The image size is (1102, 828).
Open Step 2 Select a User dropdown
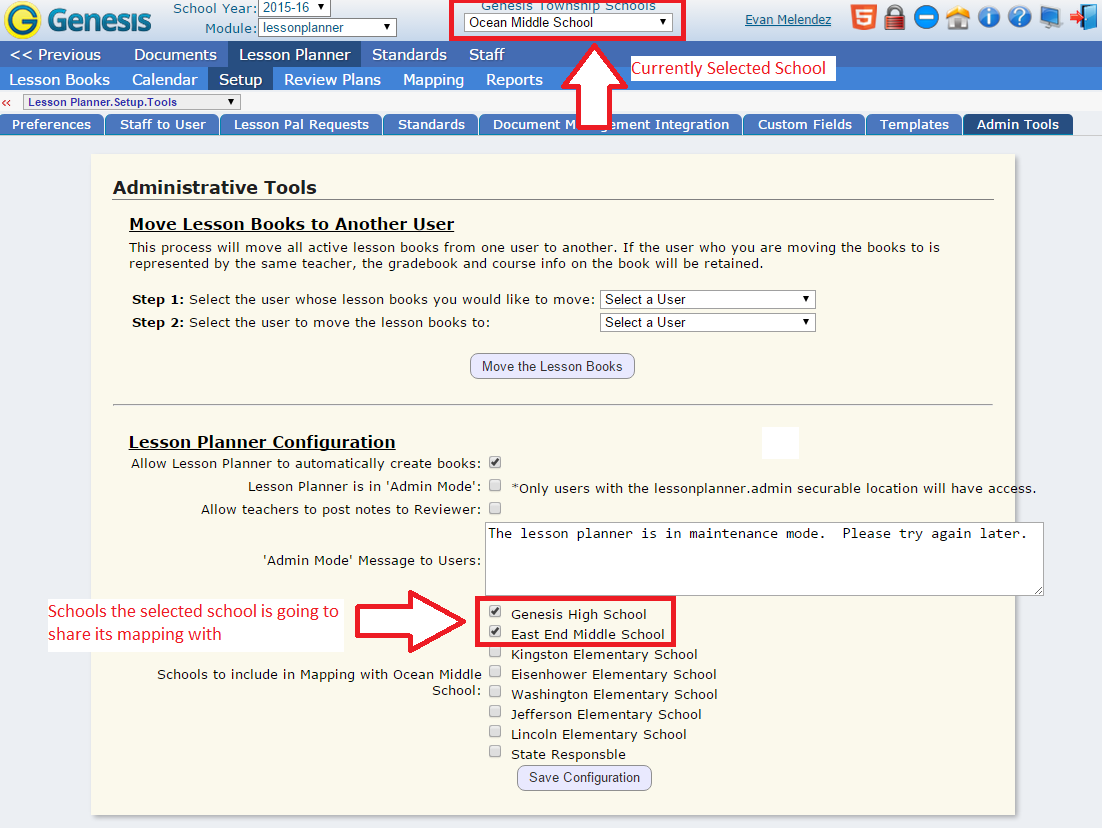pos(707,323)
